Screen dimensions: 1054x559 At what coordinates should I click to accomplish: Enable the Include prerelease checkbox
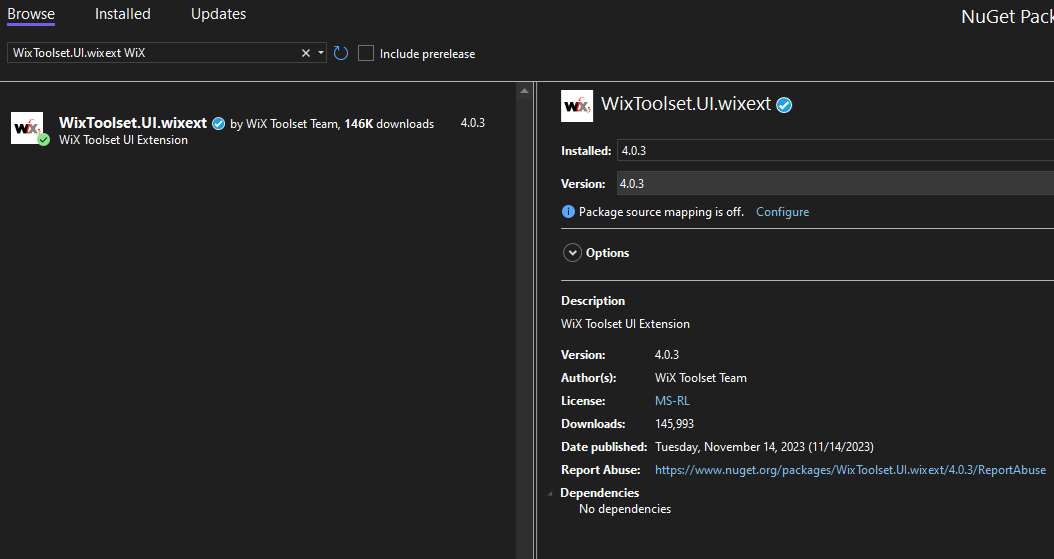coord(366,53)
